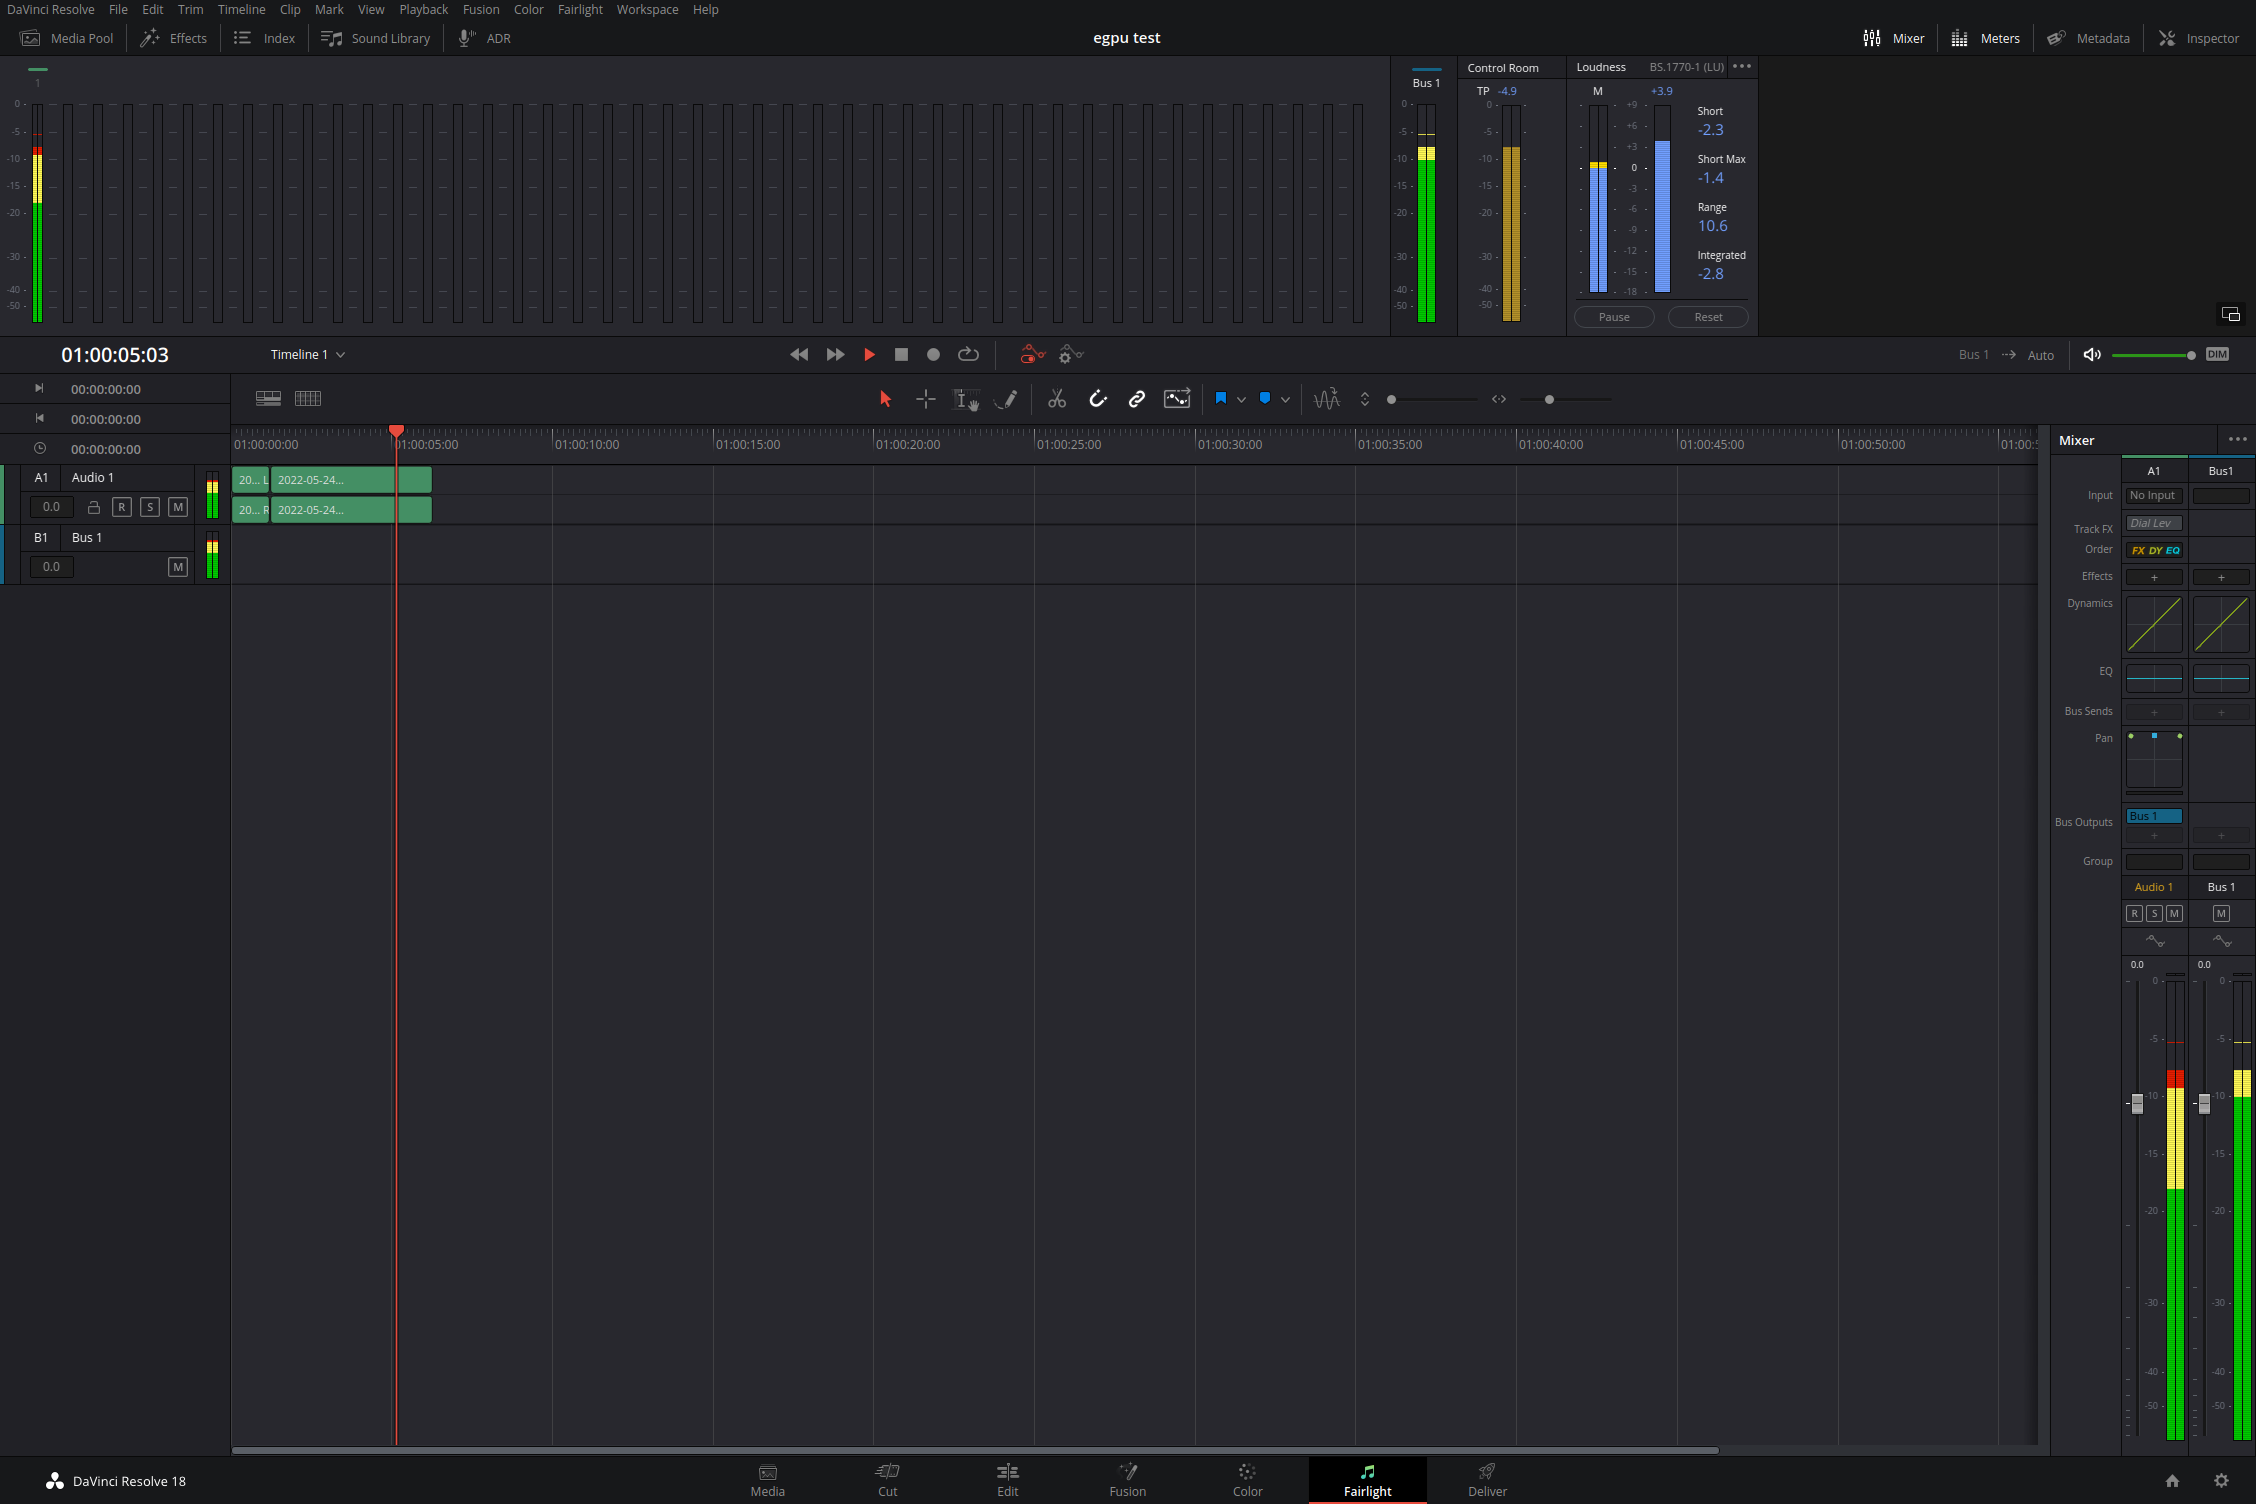Lock Audio 1 track
Image resolution: width=2256 pixels, height=1504 pixels.
(x=94, y=507)
